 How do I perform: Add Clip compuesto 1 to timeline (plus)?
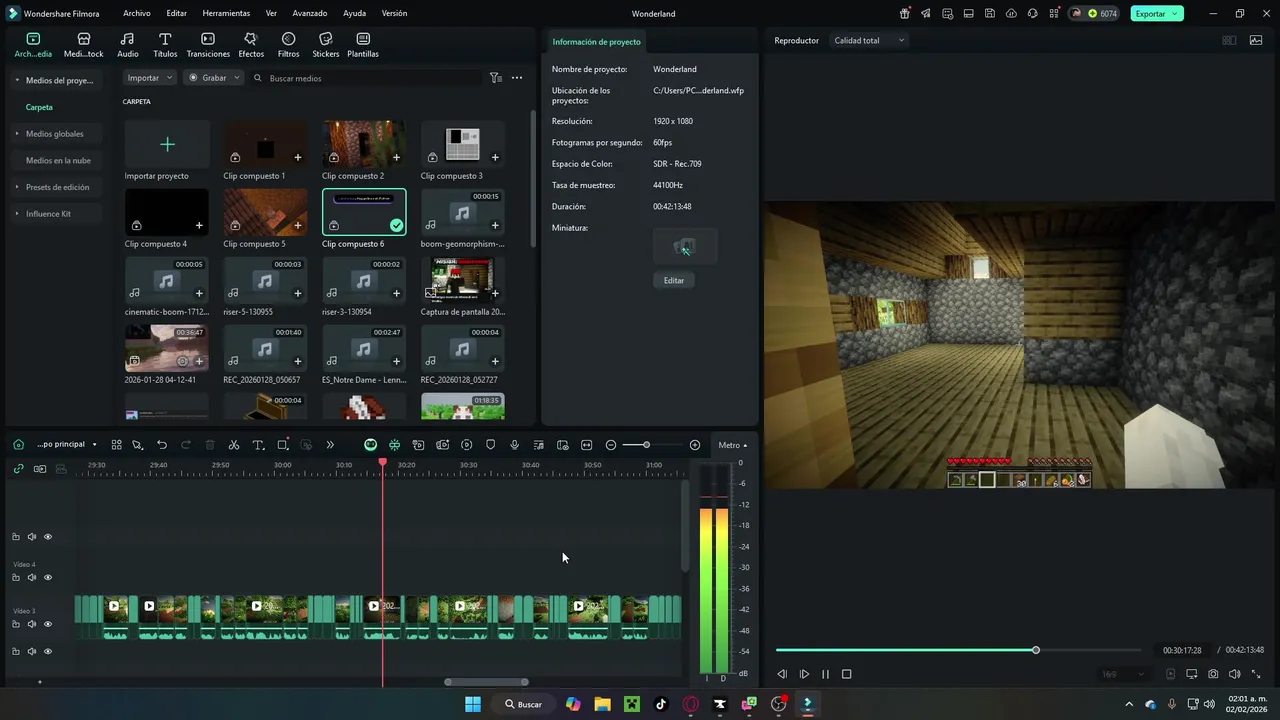pos(298,157)
